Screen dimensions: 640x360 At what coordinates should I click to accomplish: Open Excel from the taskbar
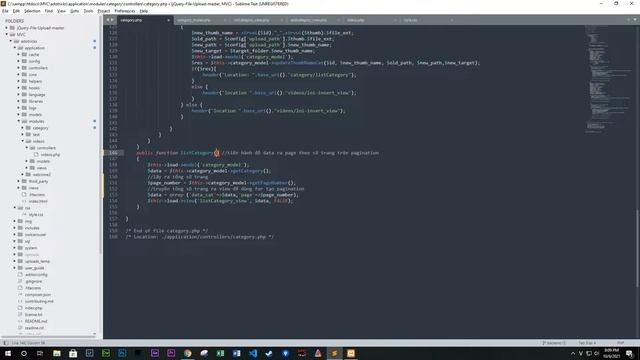pyautogui.click(x=220, y=353)
